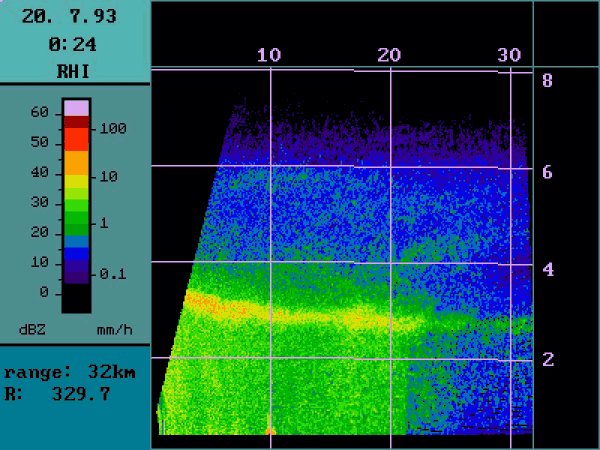Click the date field 20. 7.93
600x450 pixels.
tap(73, 17)
